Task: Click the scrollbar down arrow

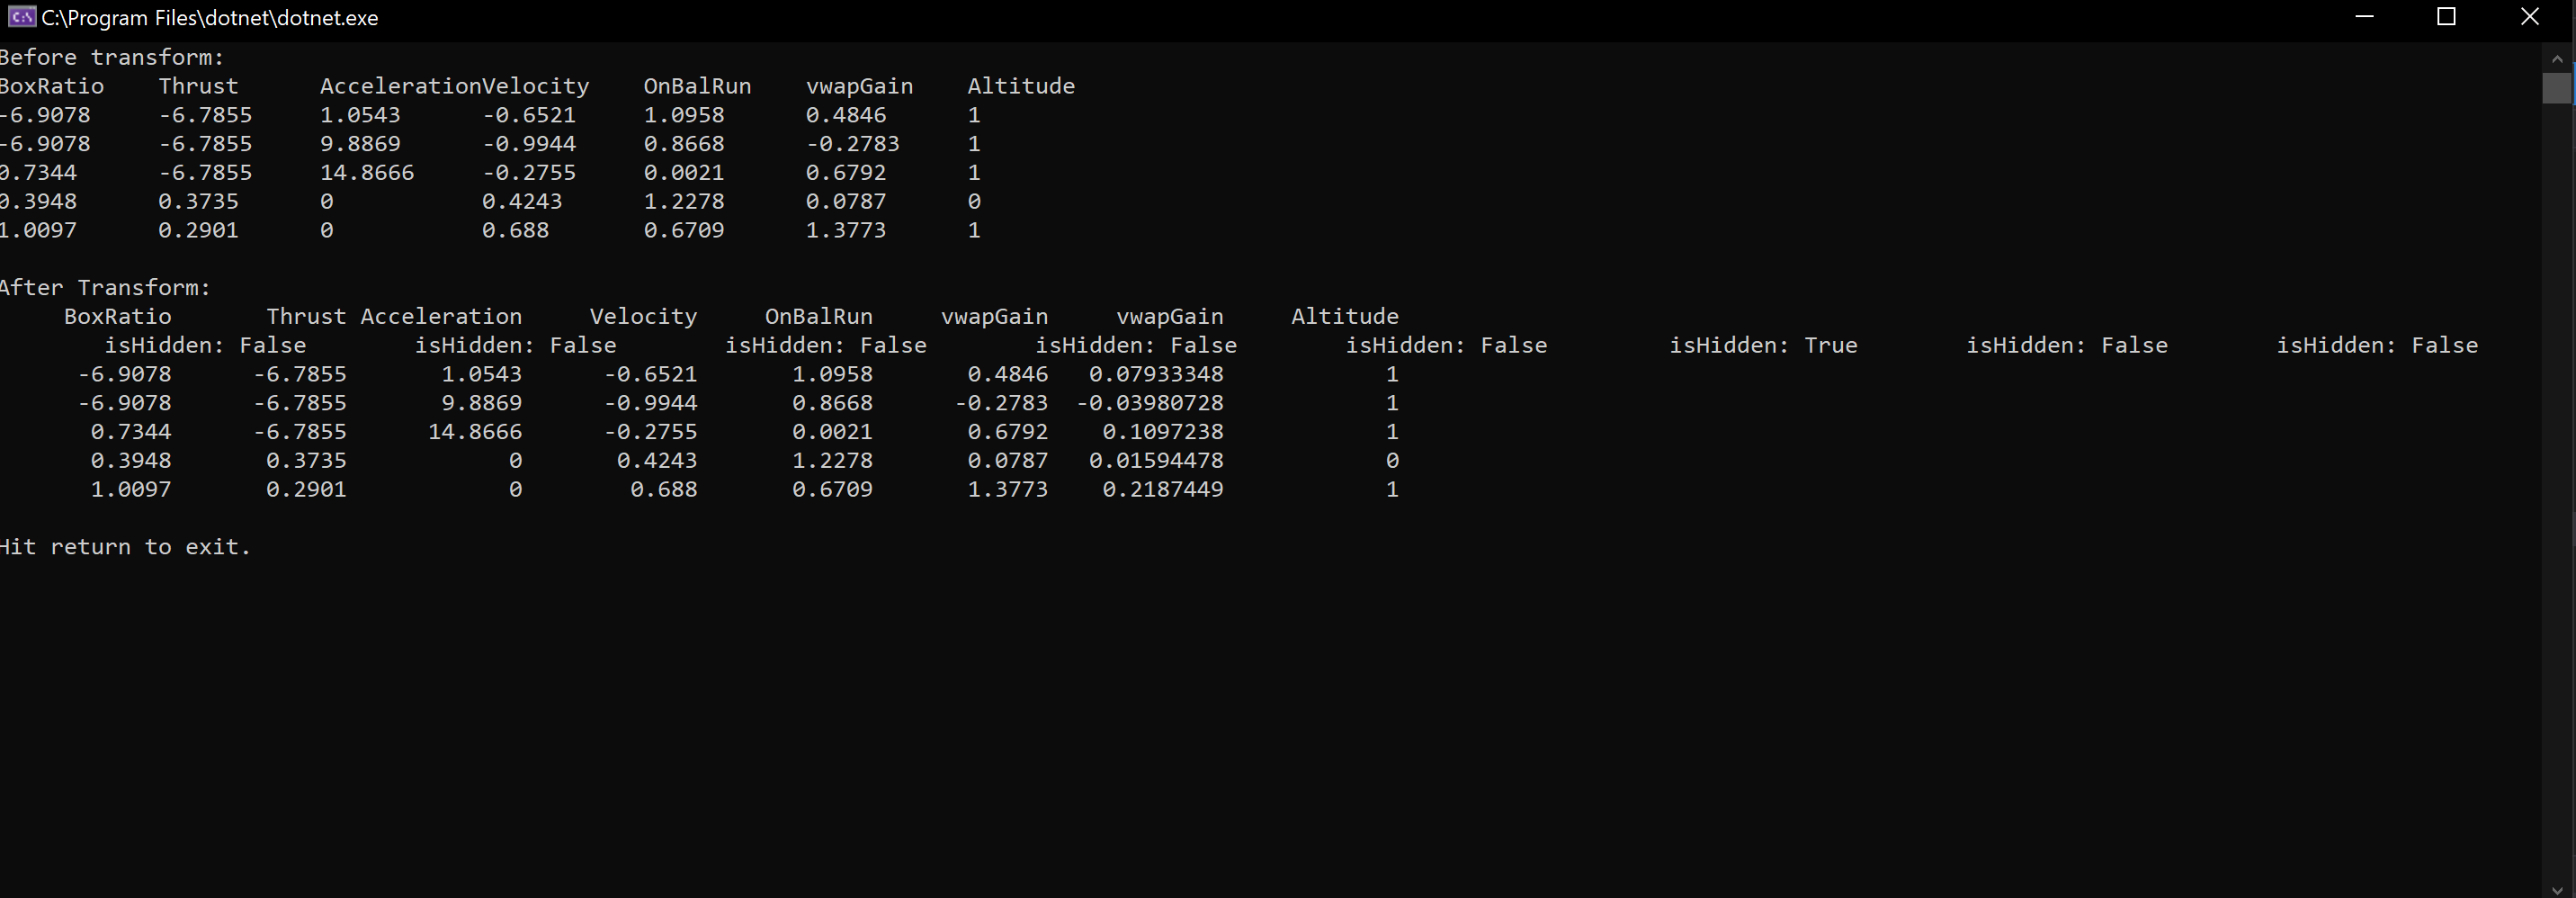Action: (x=2557, y=890)
